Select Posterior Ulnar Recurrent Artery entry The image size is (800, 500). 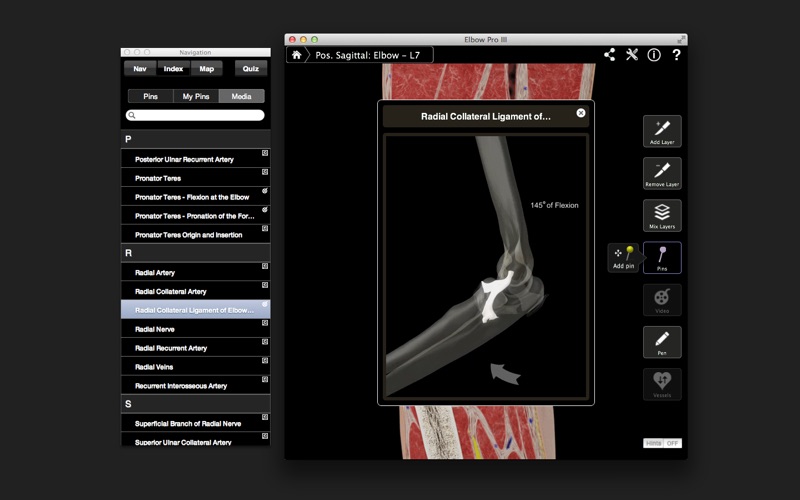click(x=195, y=159)
